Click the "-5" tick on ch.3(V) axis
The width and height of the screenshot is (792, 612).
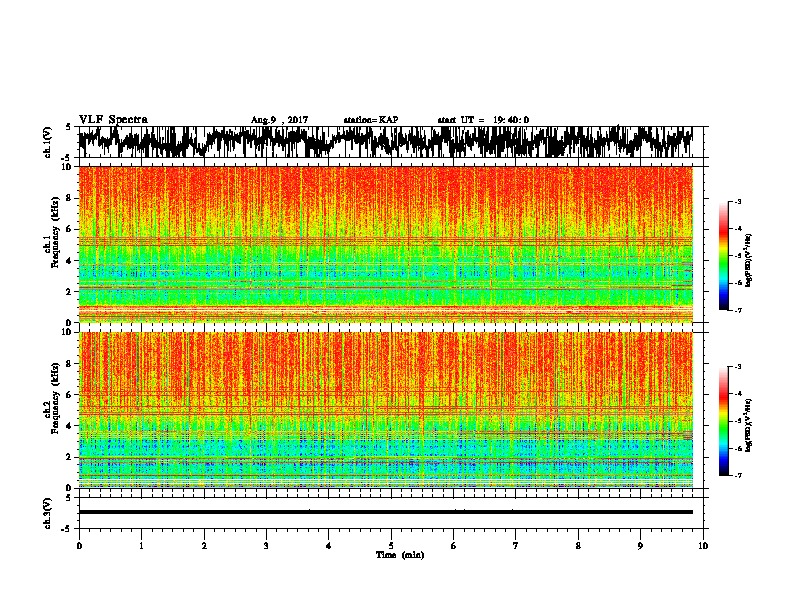coord(67,529)
